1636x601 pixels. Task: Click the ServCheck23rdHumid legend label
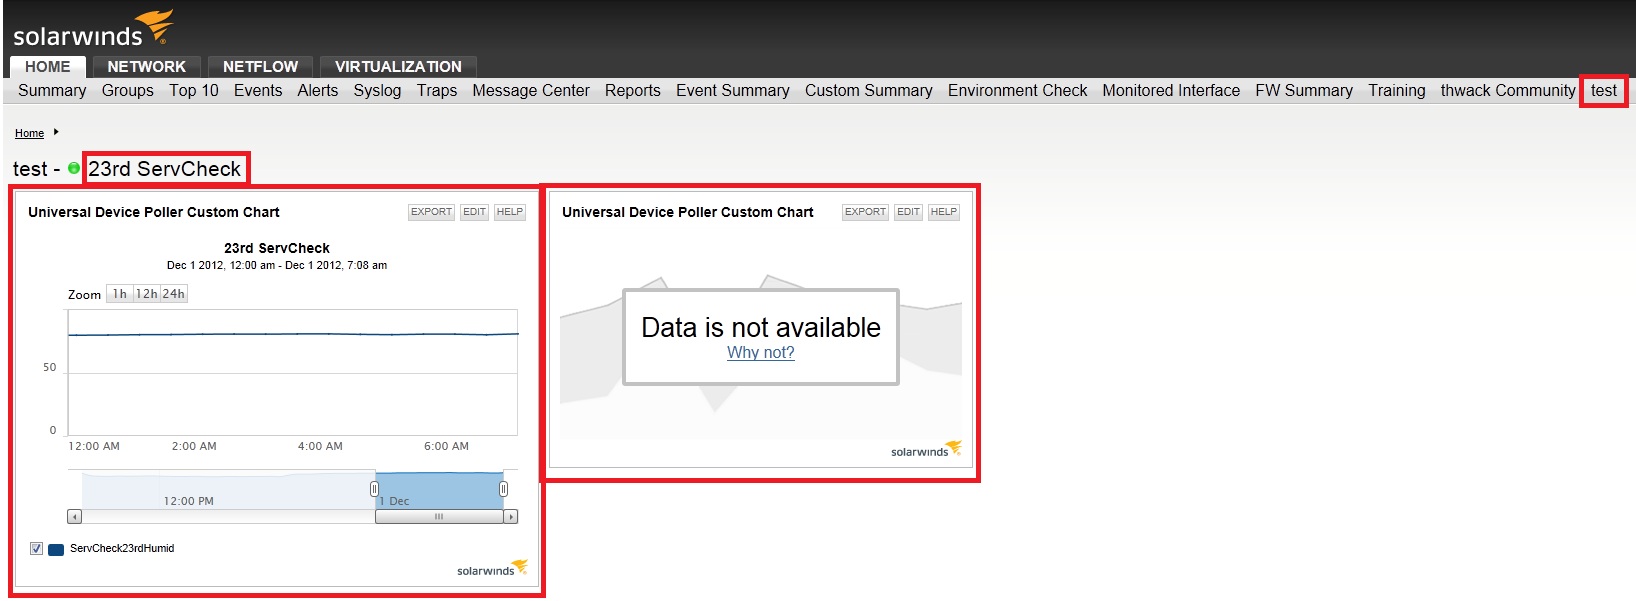coord(122,548)
